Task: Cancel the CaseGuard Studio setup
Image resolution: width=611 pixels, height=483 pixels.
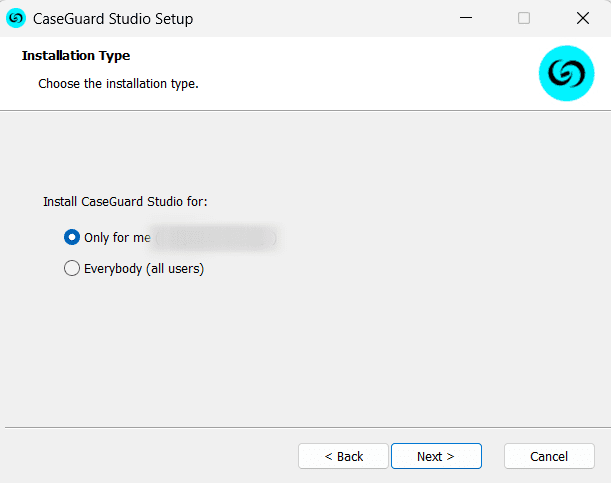Action: coord(549,456)
